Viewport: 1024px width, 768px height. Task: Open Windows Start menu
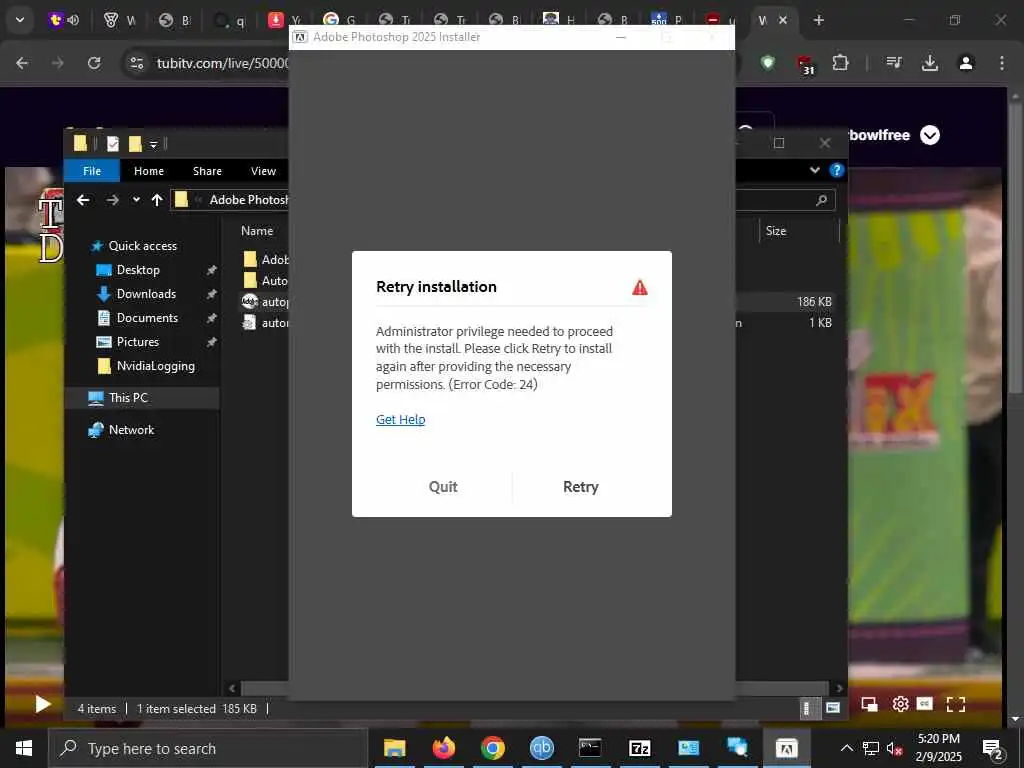click(24, 748)
